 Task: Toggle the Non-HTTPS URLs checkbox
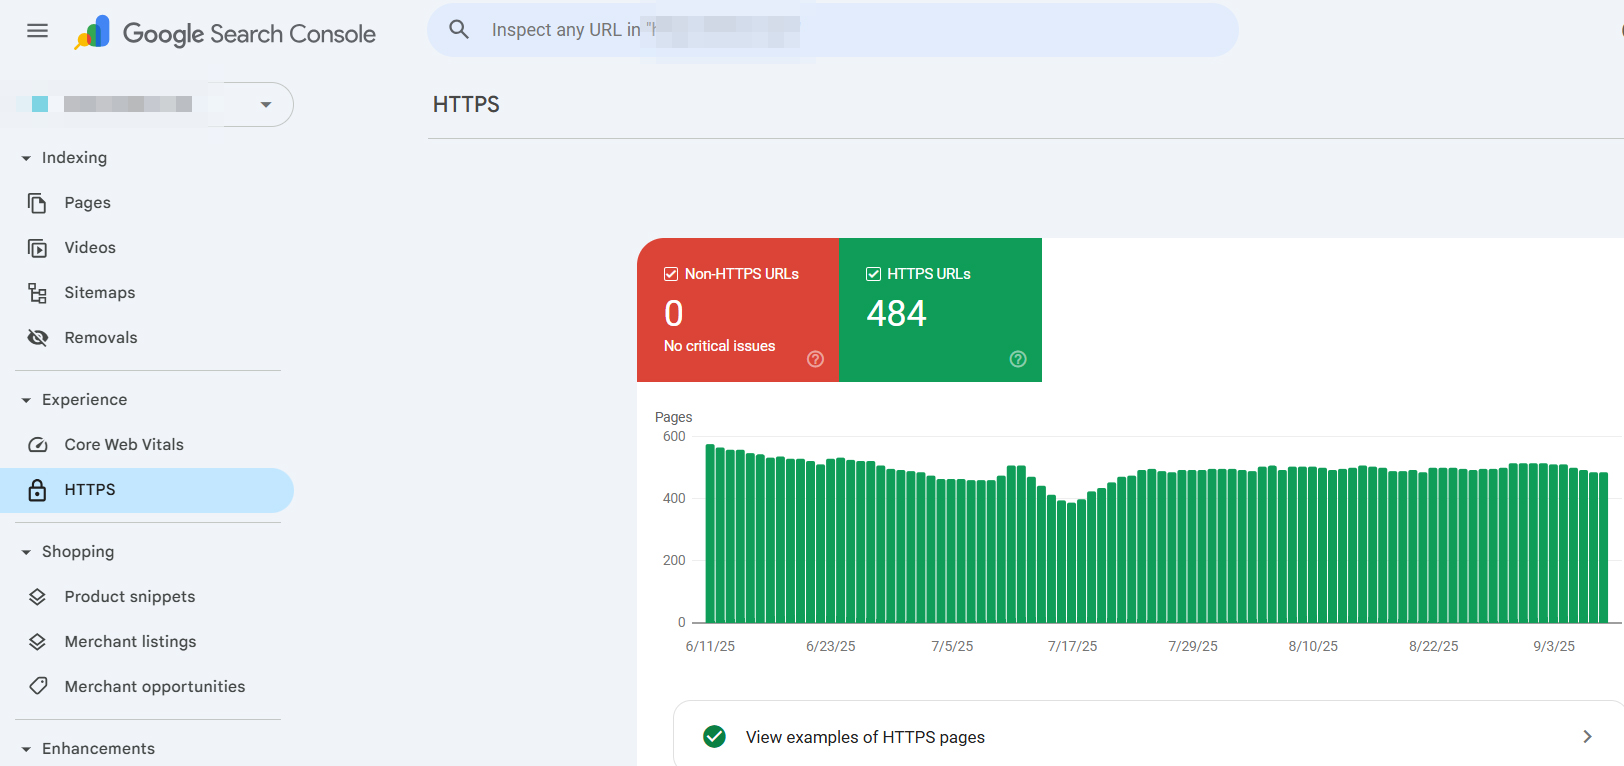click(671, 274)
